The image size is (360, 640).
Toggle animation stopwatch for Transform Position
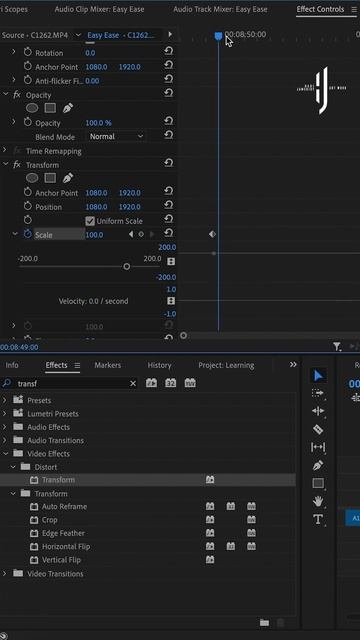(x=28, y=206)
